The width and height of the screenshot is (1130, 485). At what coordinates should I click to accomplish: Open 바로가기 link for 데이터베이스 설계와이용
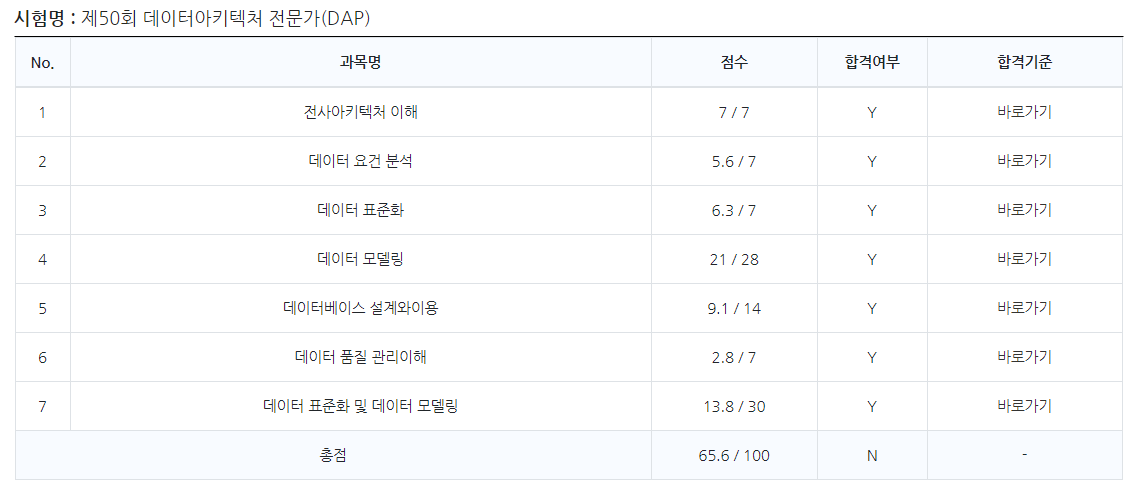point(1024,308)
